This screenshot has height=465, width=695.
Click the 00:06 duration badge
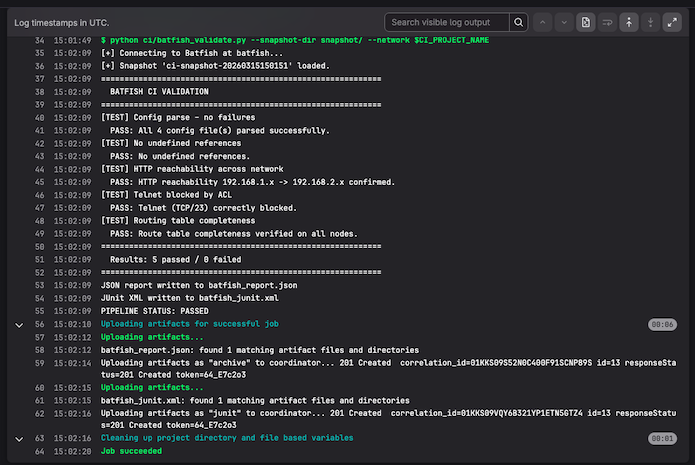662,324
